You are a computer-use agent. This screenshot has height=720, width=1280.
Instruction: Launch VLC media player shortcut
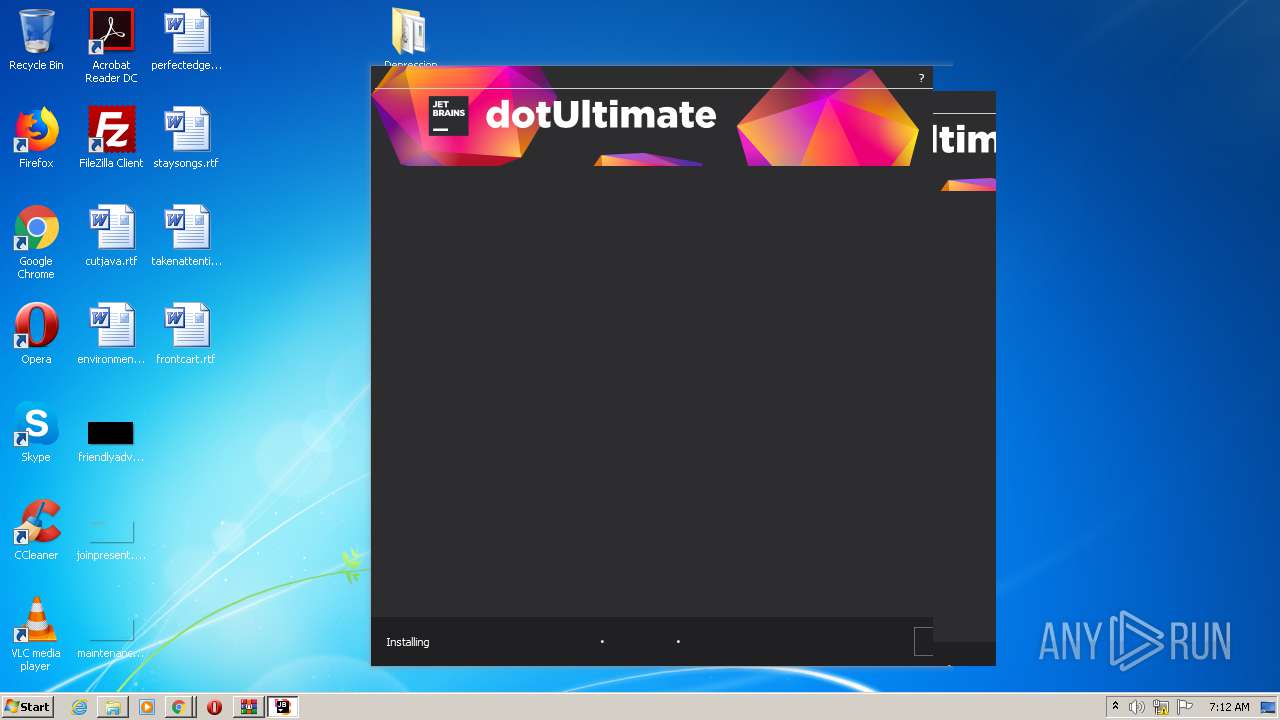[36, 634]
